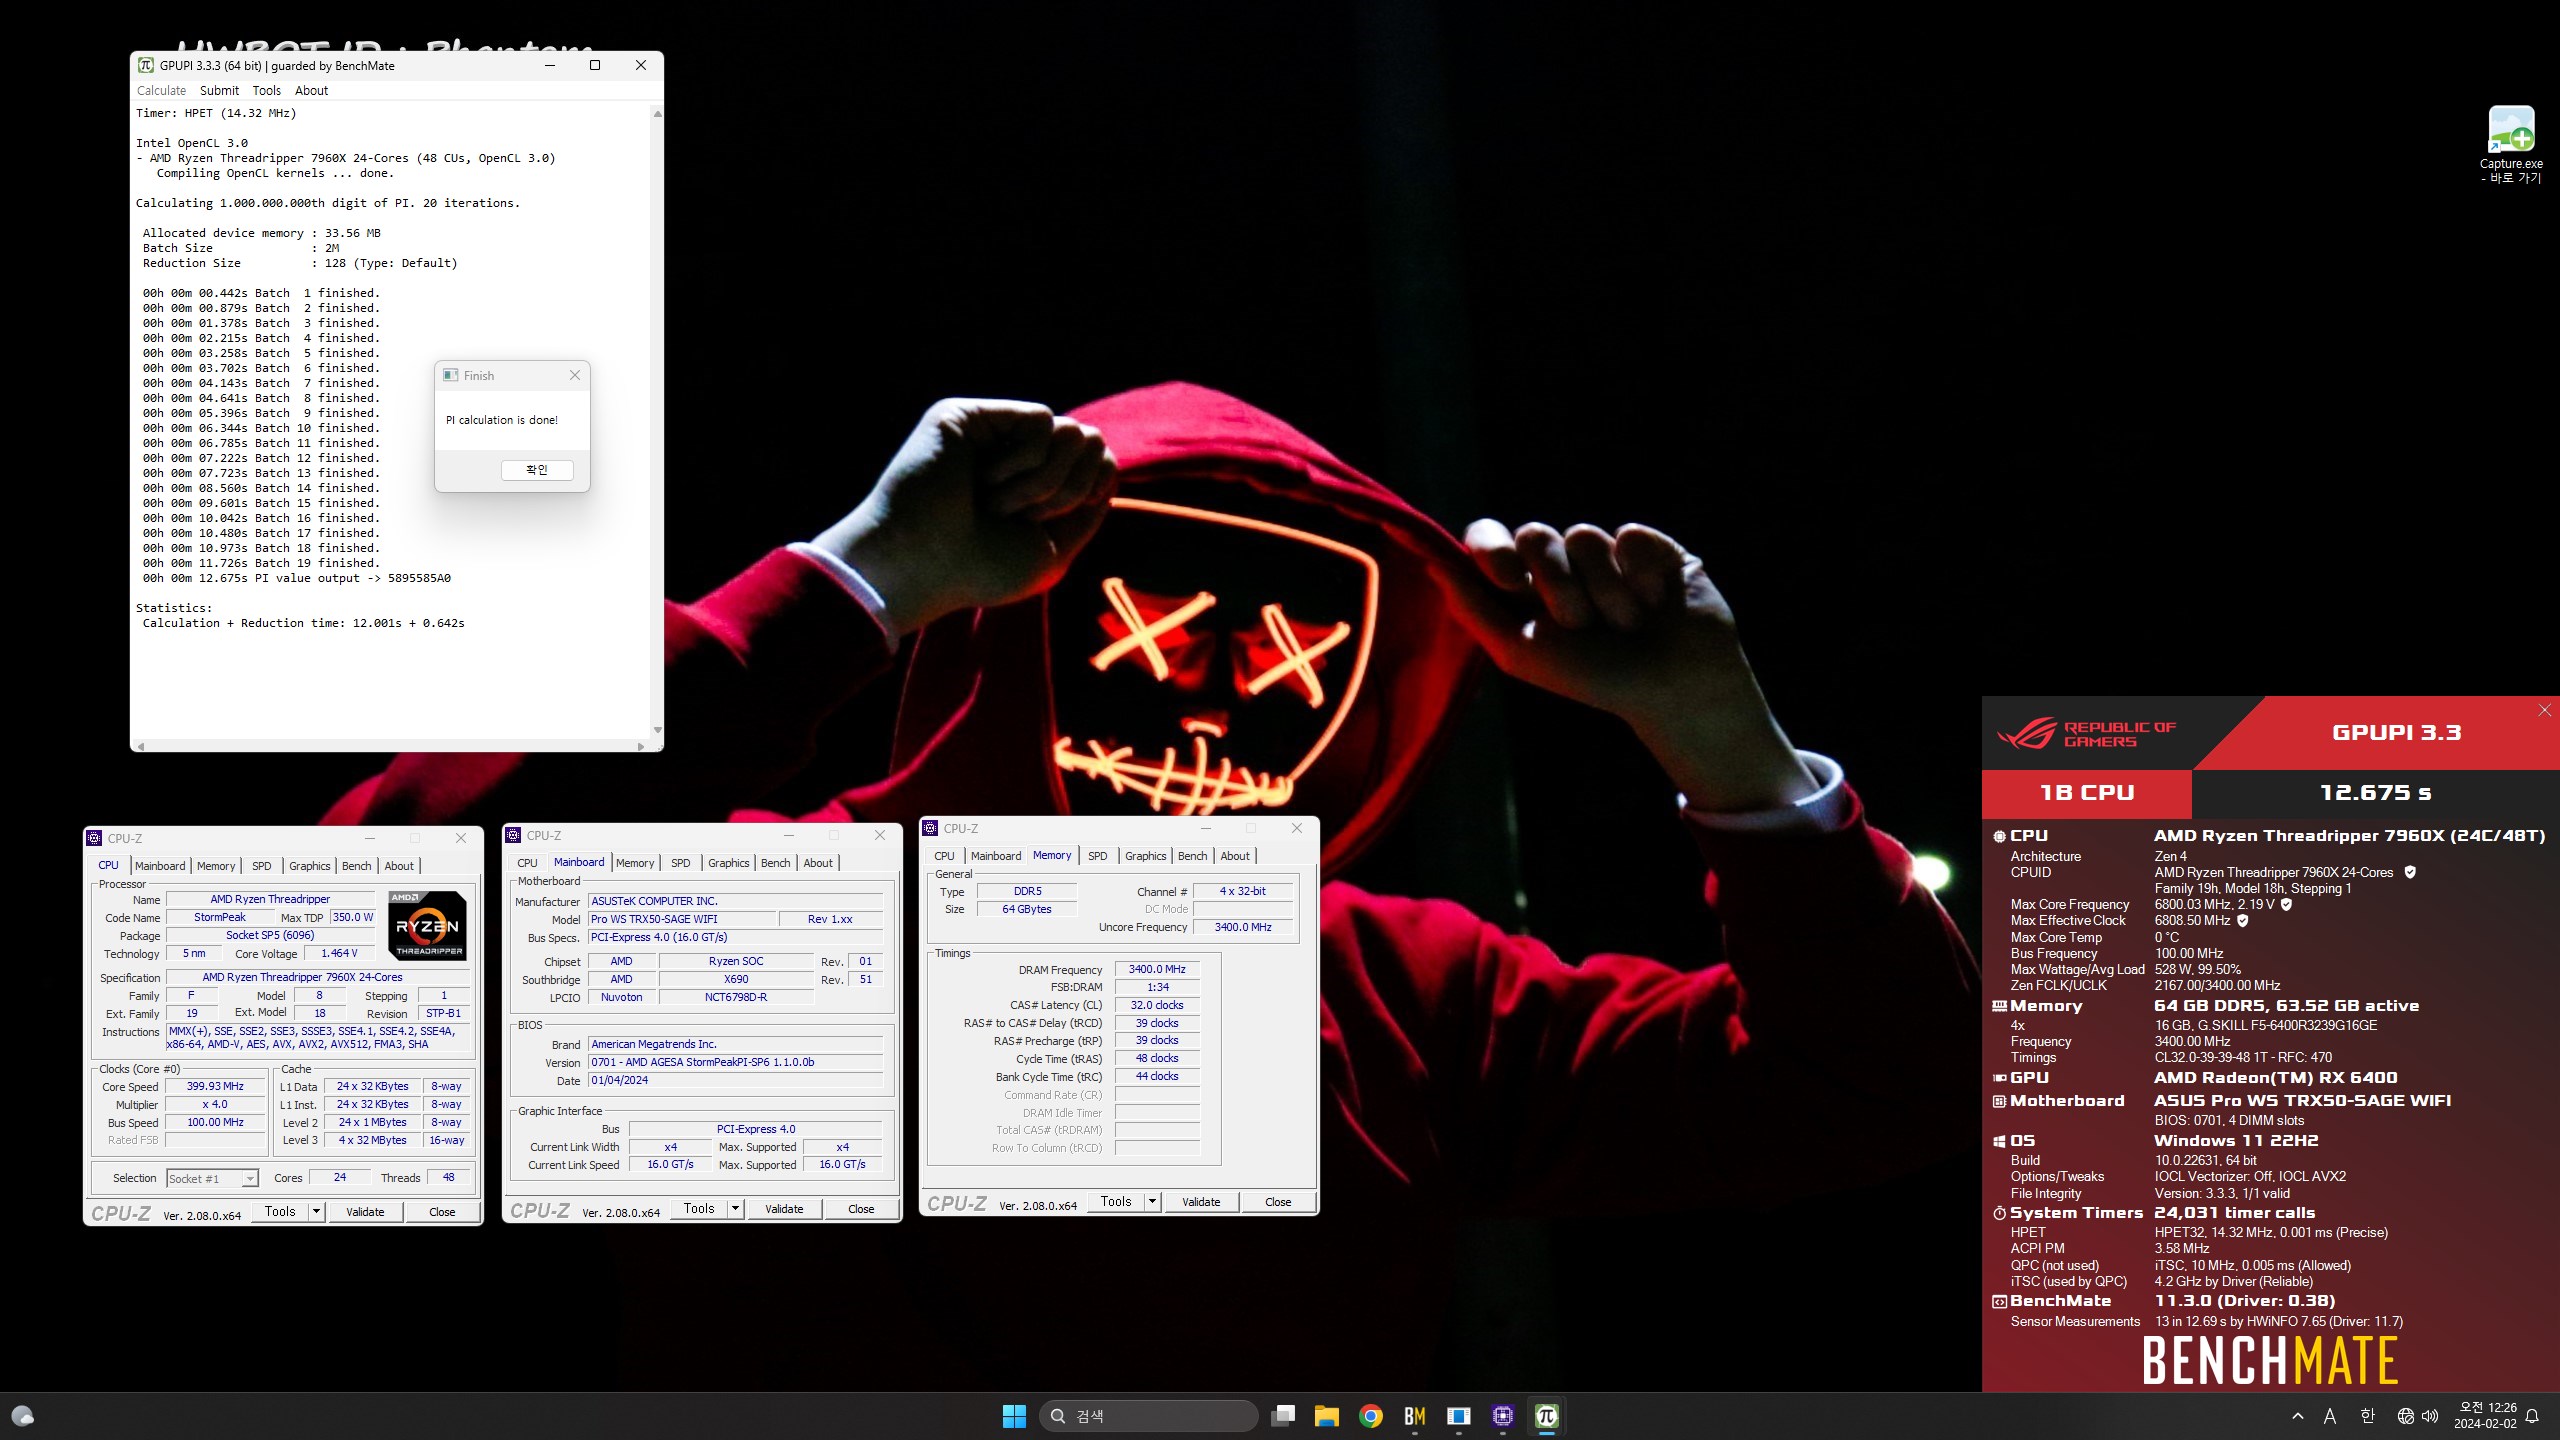Click Validate in first CPU-Z window
Viewport: 2560px width, 1440px height.
pyautogui.click(x=365, y=1211)
